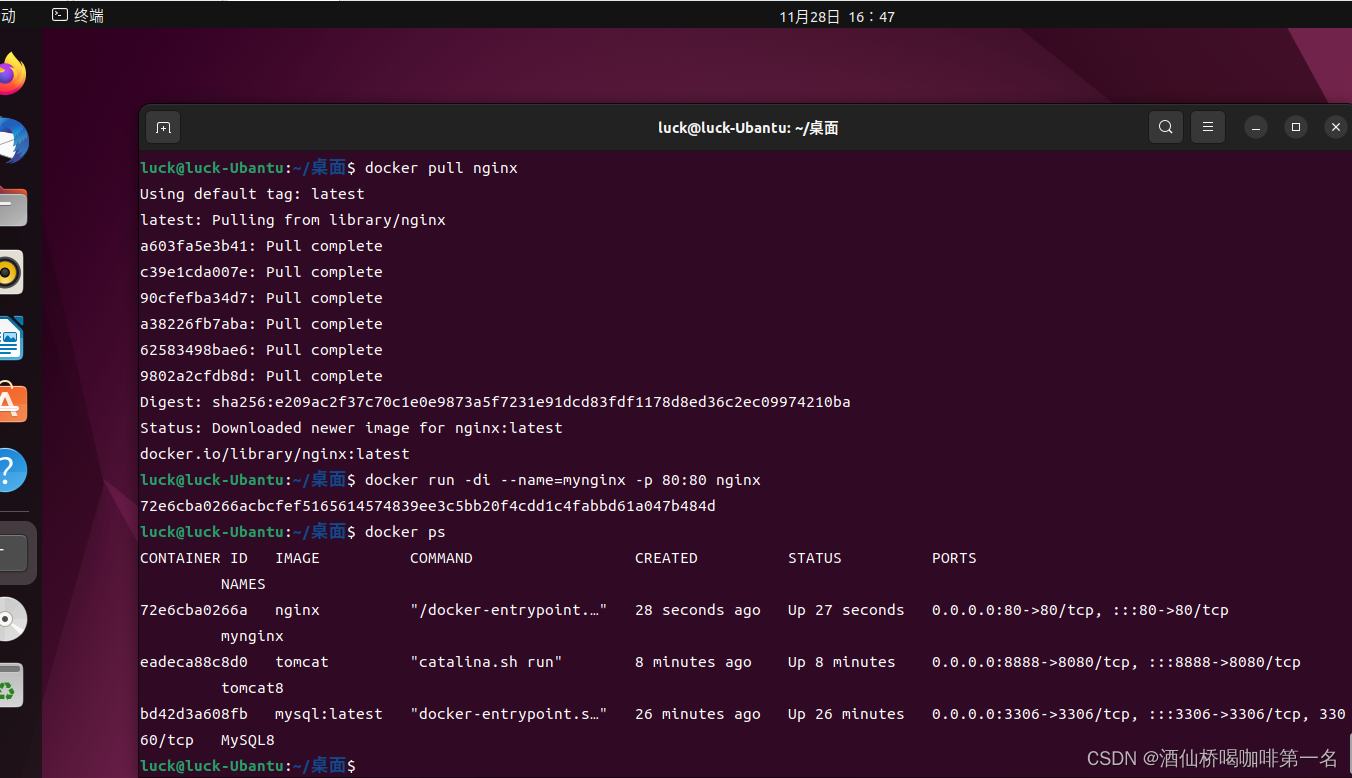
Task: Click the docker pull nginx command line
Action: click(441, 168)
